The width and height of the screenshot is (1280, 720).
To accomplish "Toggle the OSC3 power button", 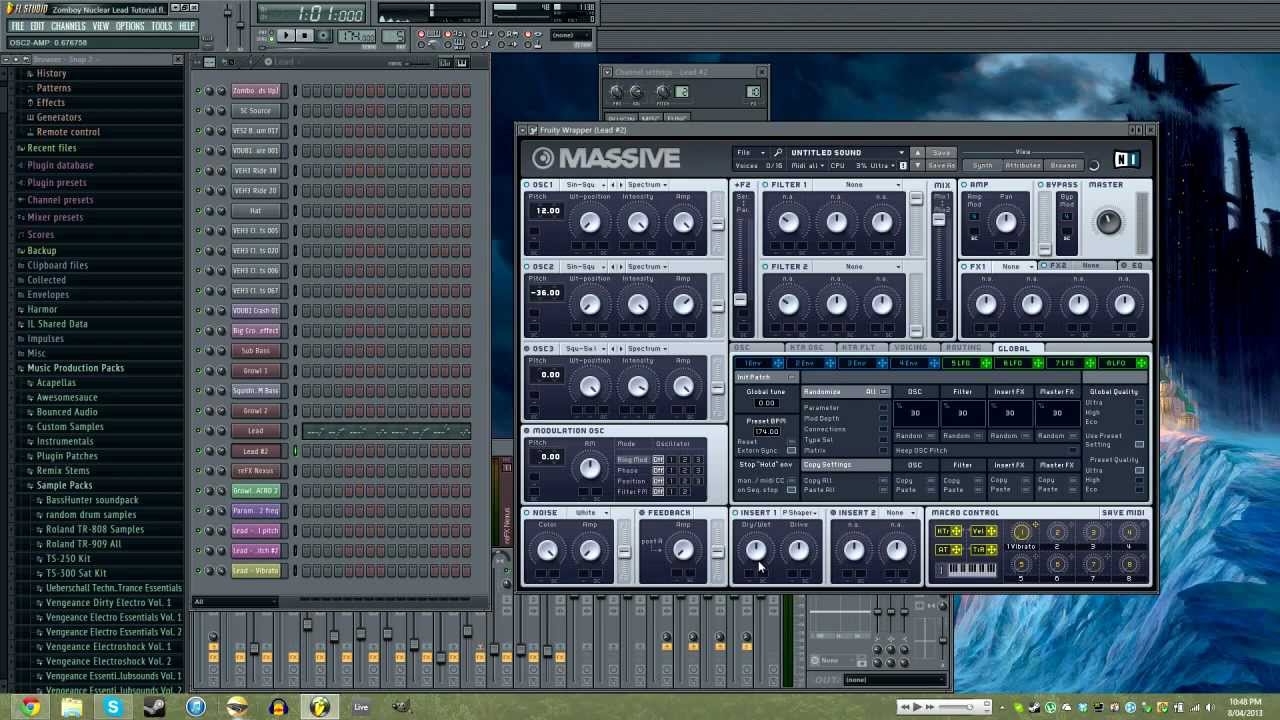I will click(x=527, y=349).
